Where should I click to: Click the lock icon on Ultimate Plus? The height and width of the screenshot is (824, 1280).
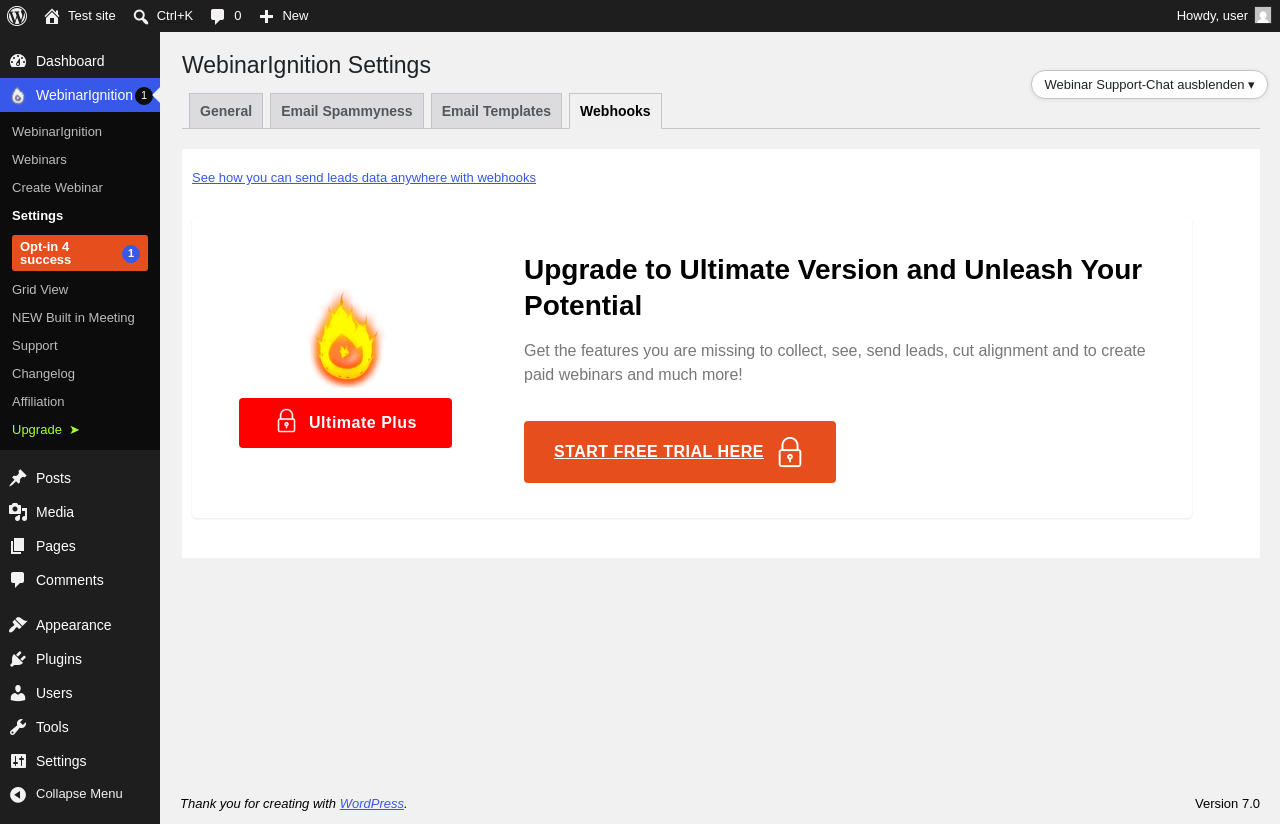[286, 421]
